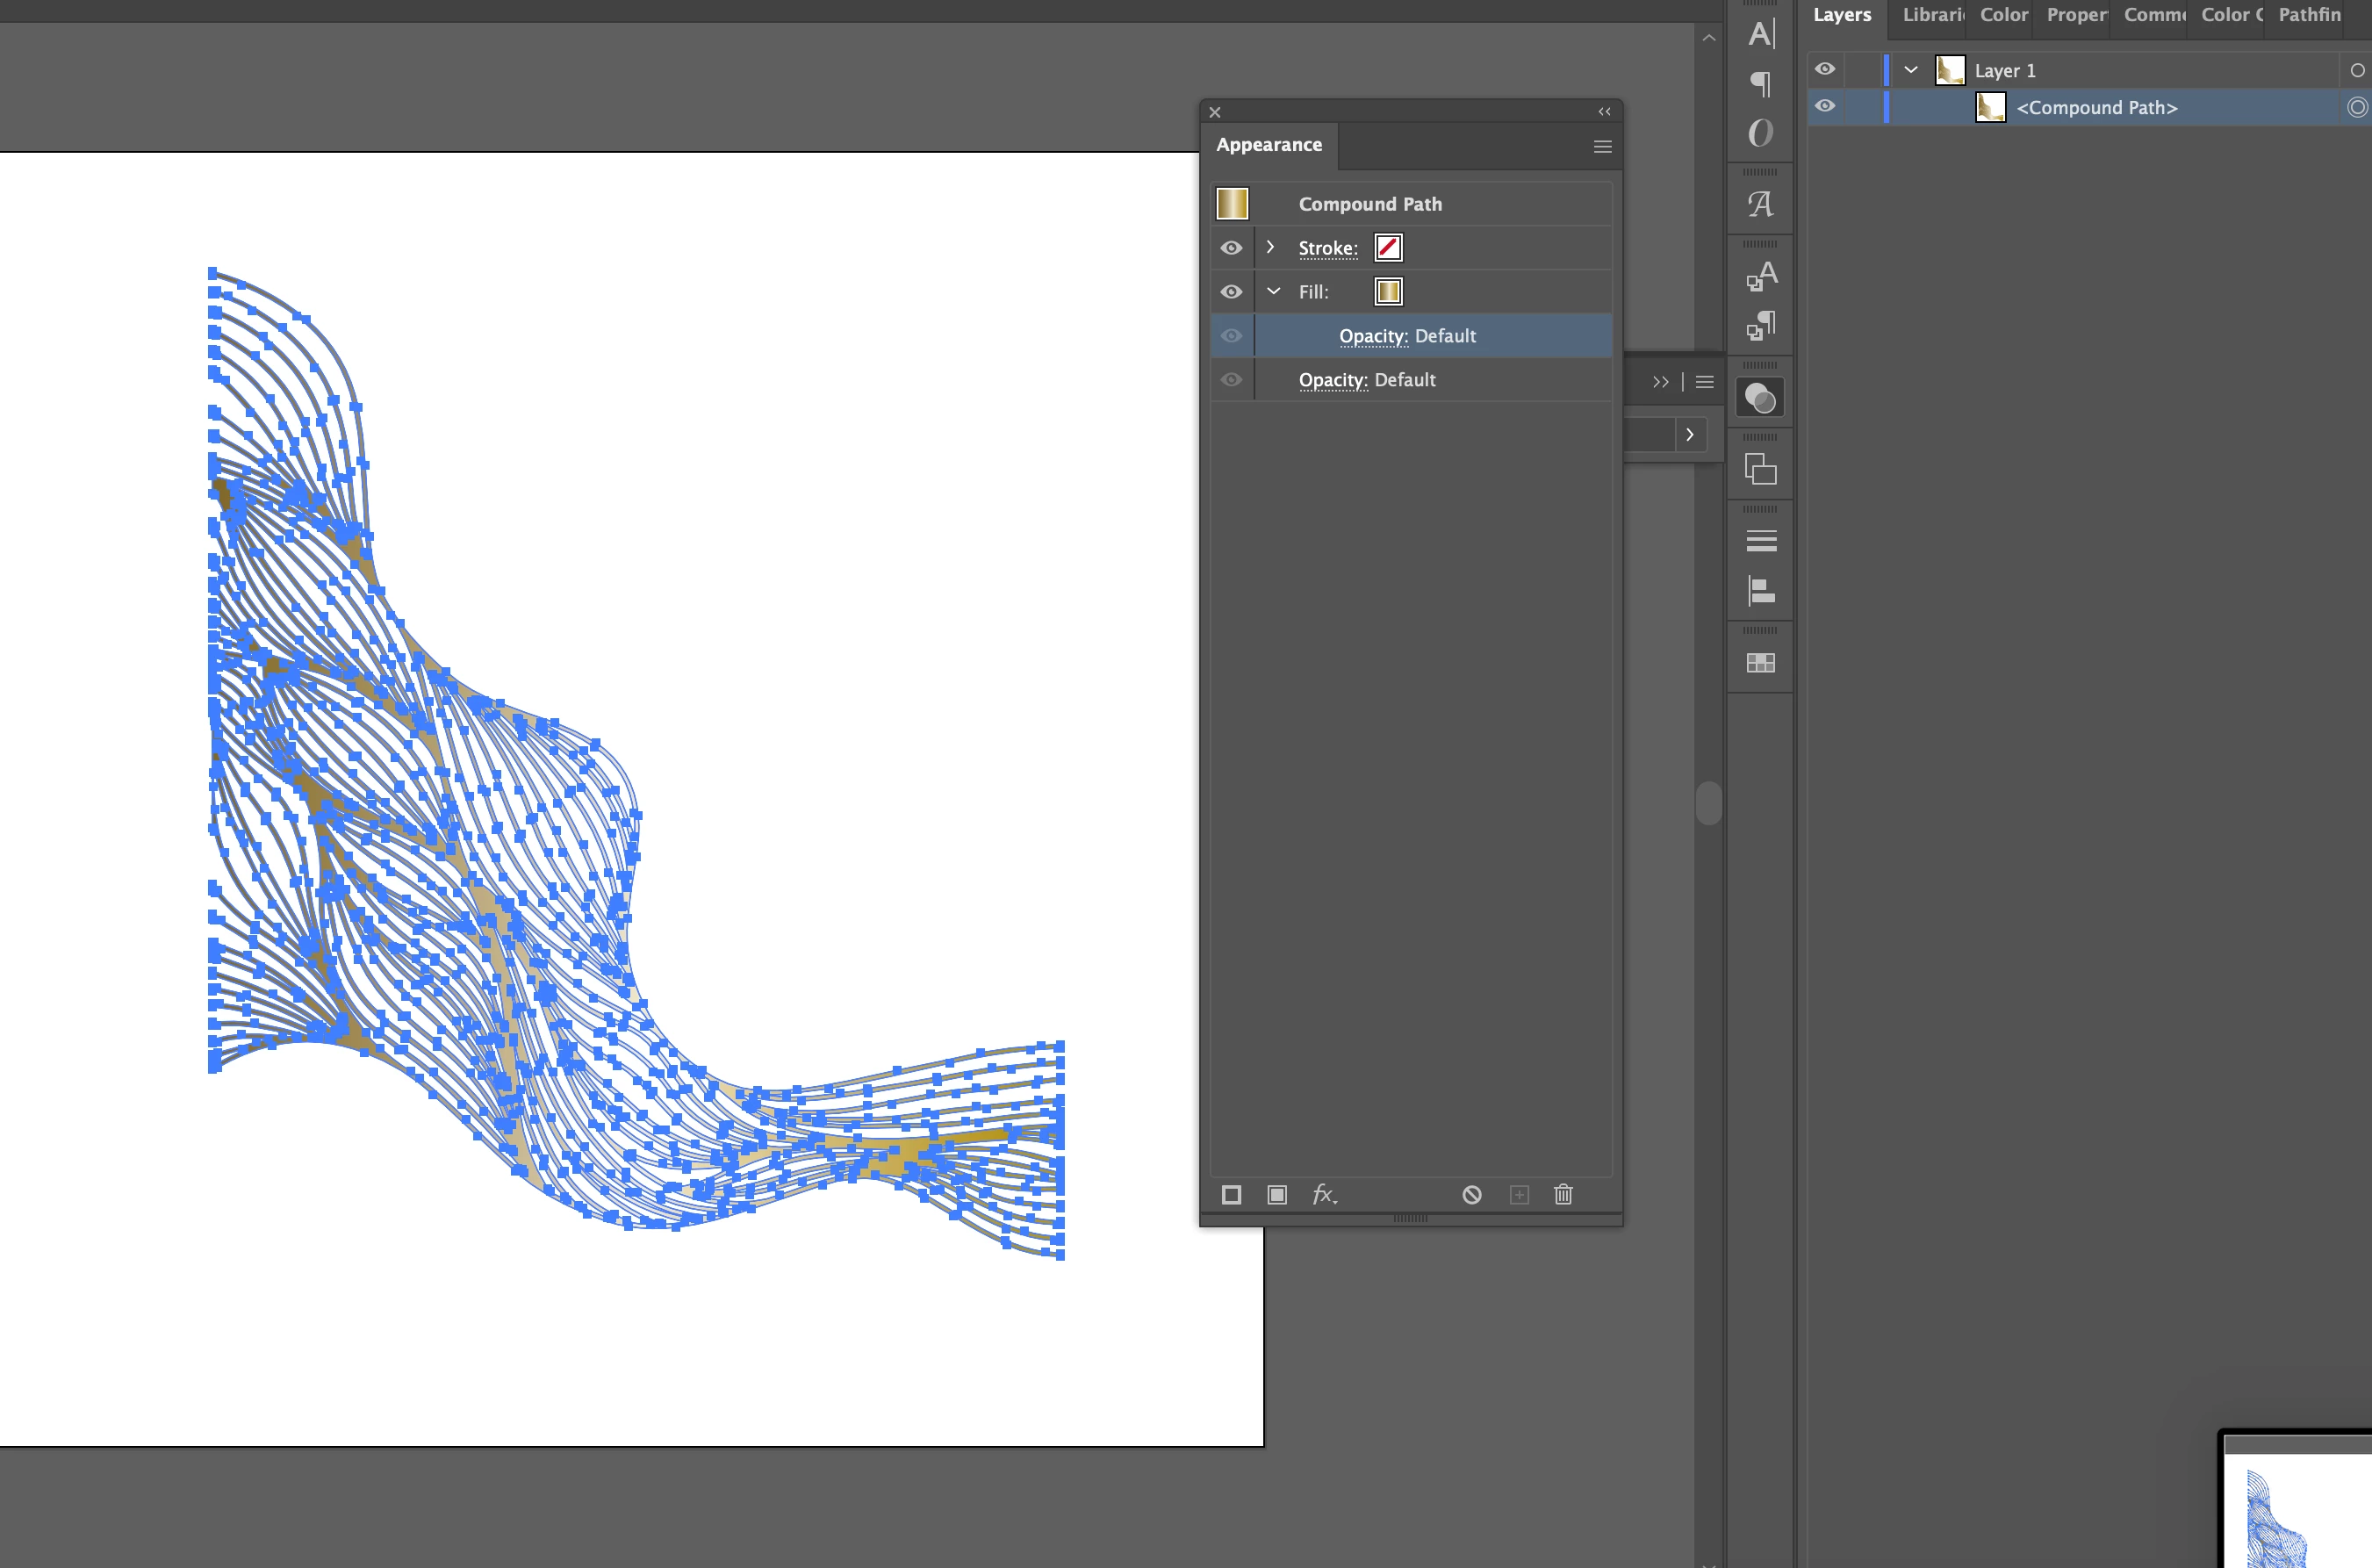
Task: Toggle visibility of Layer 1
Action: (x=1825, y=70)
